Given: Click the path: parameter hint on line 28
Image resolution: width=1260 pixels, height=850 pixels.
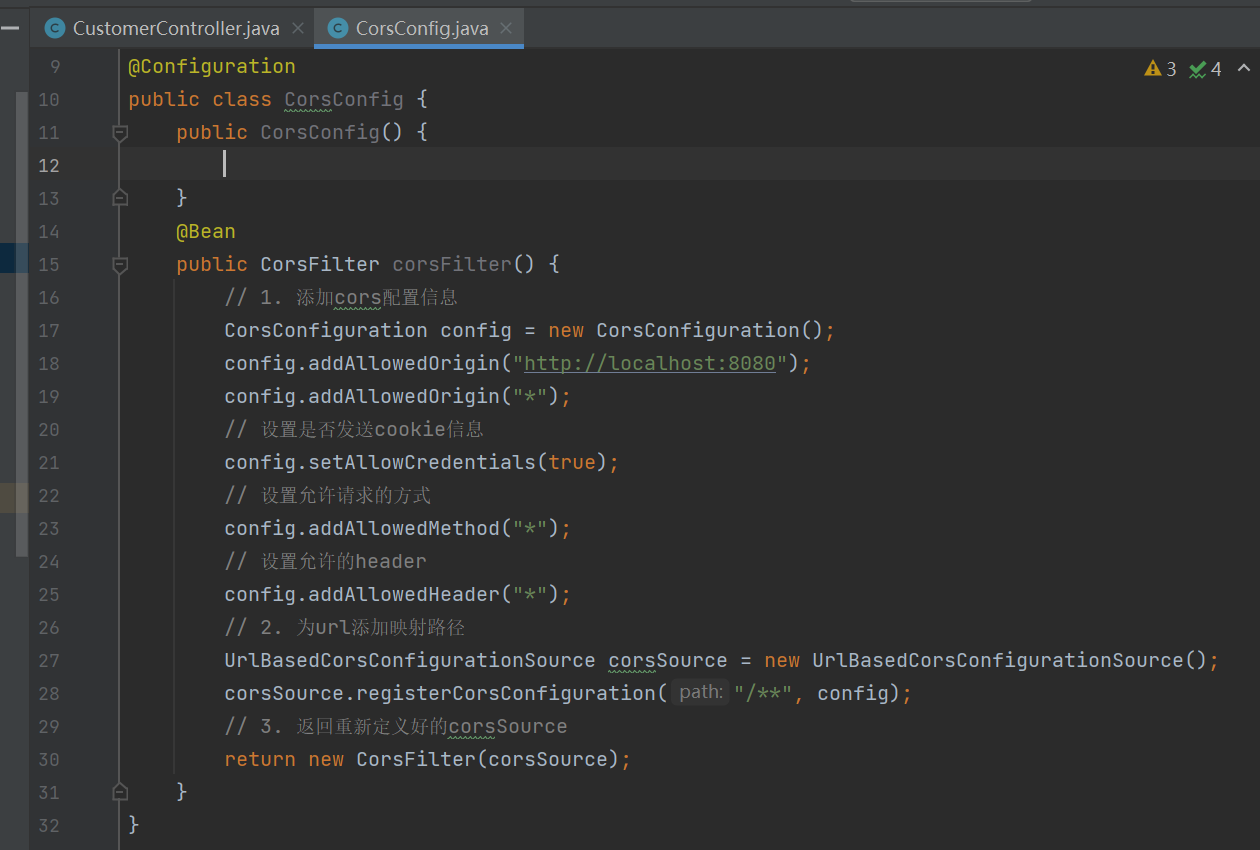Looking at the screenshot, I should click(701, 693).
